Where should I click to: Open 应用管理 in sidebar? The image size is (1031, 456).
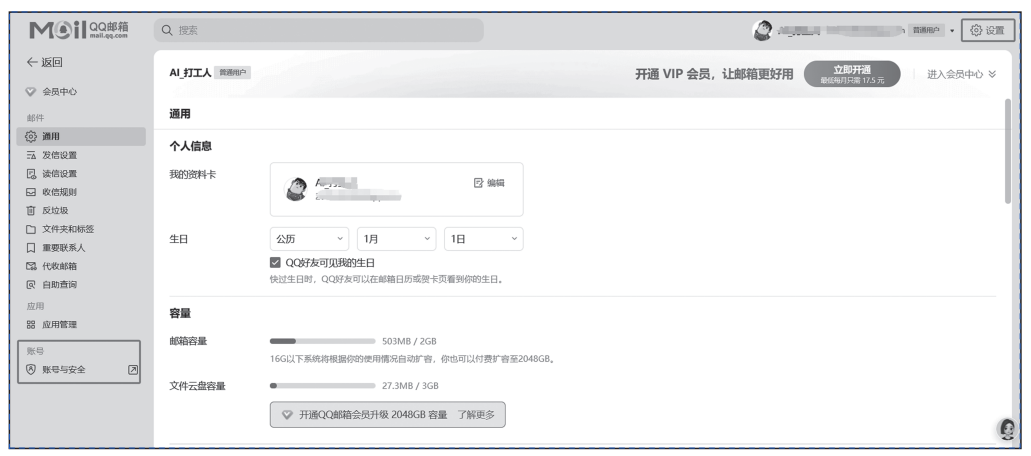59,325
